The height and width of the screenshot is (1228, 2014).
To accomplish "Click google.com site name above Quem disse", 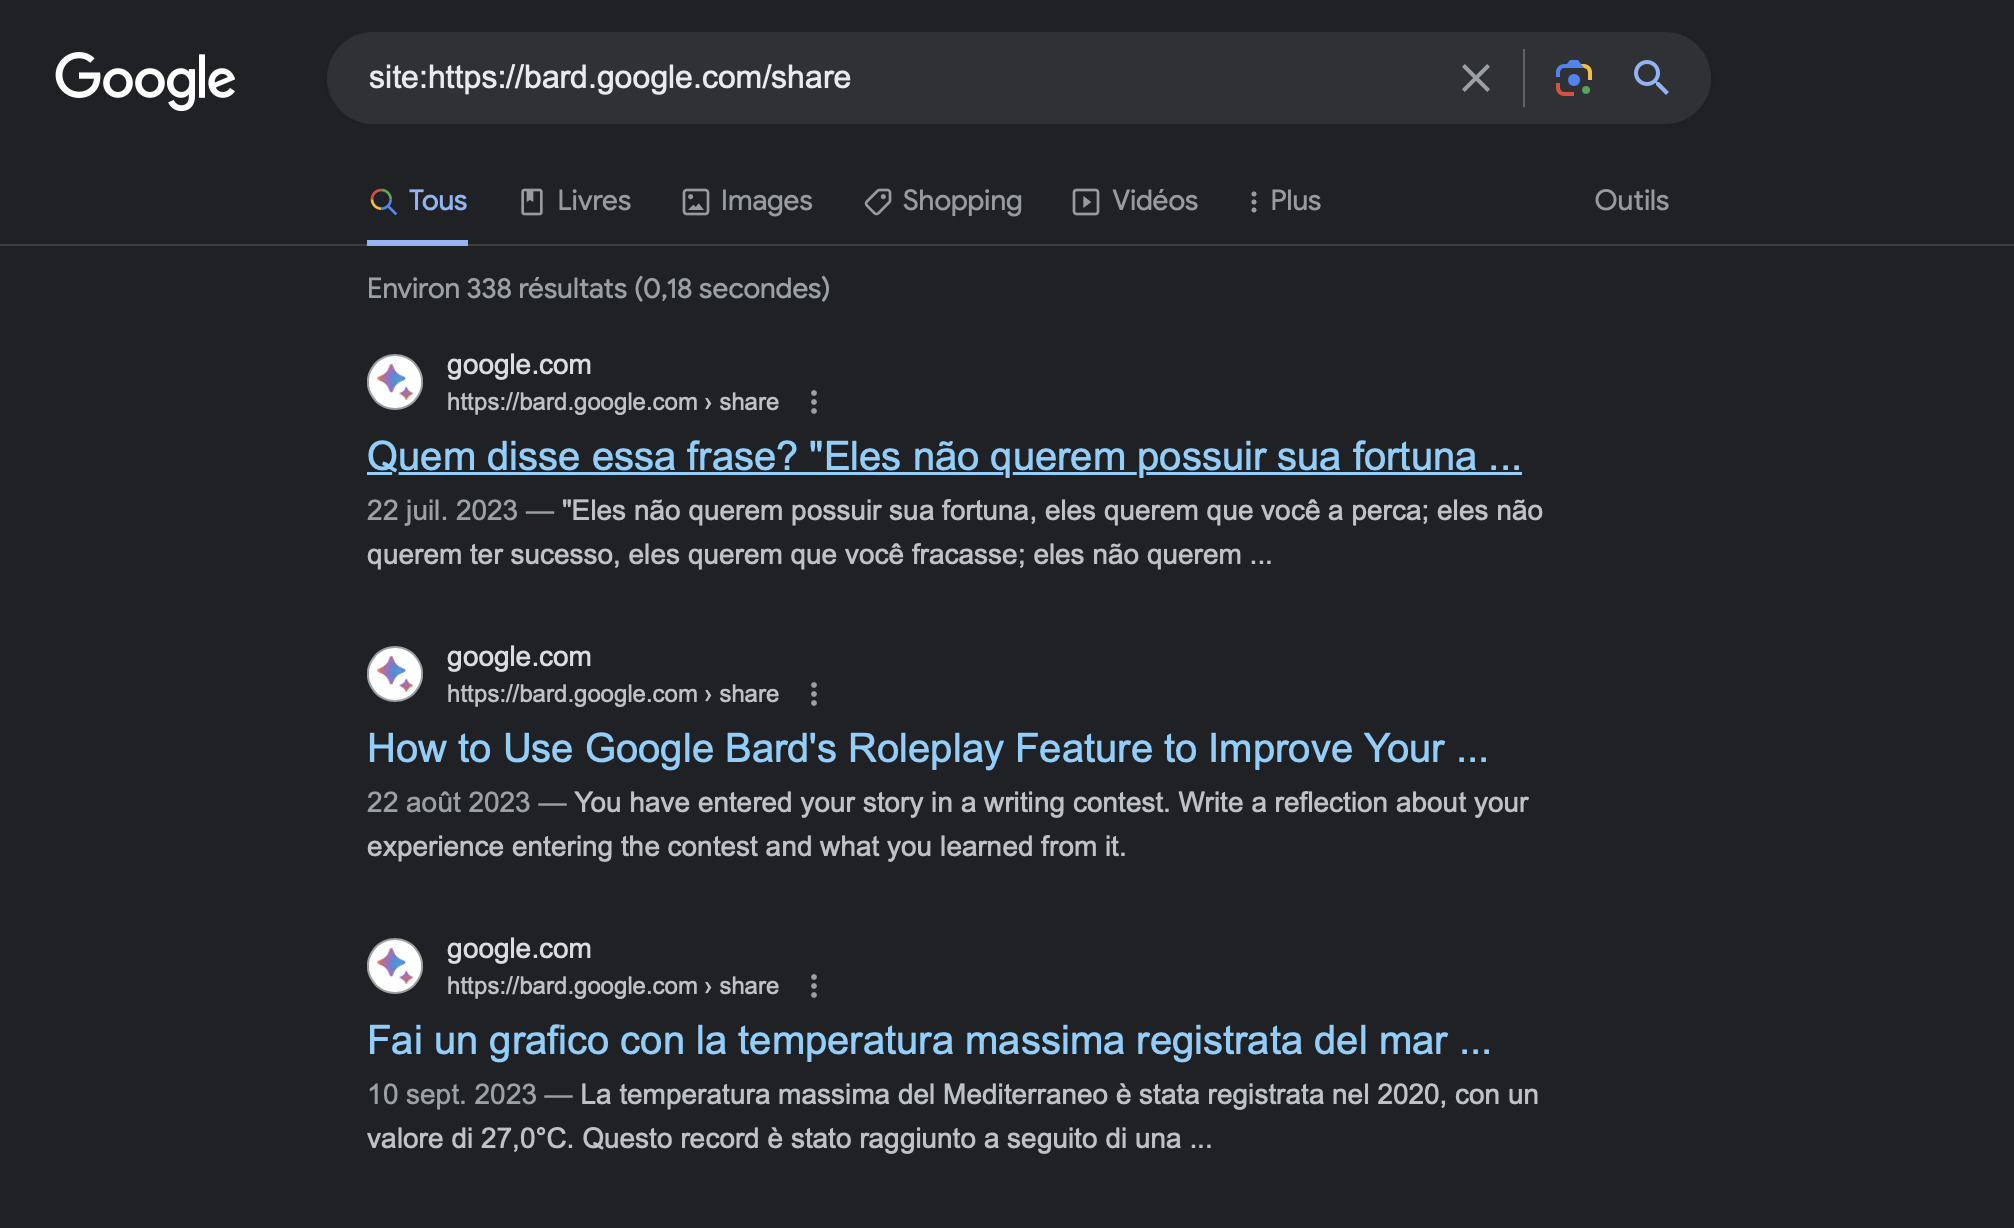I will tap(519, 365).
